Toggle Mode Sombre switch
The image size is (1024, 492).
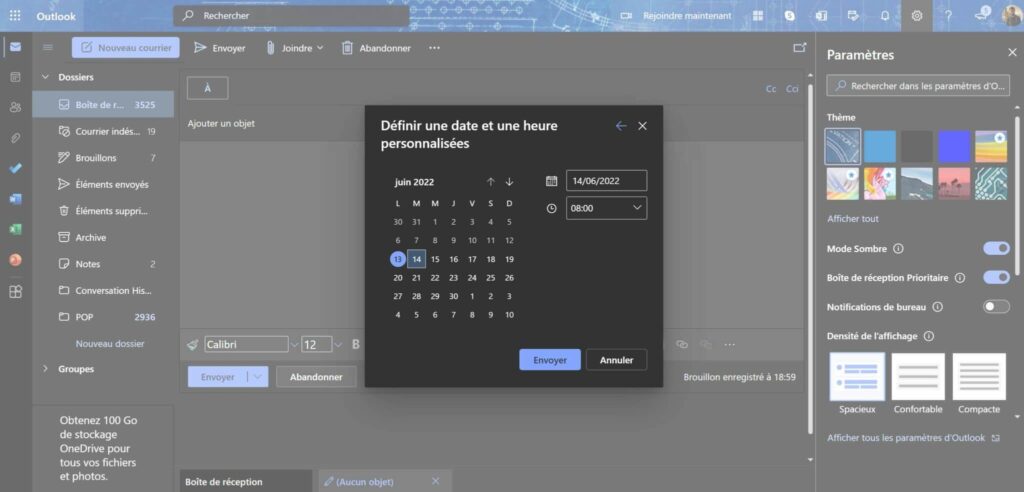(997, 248)
